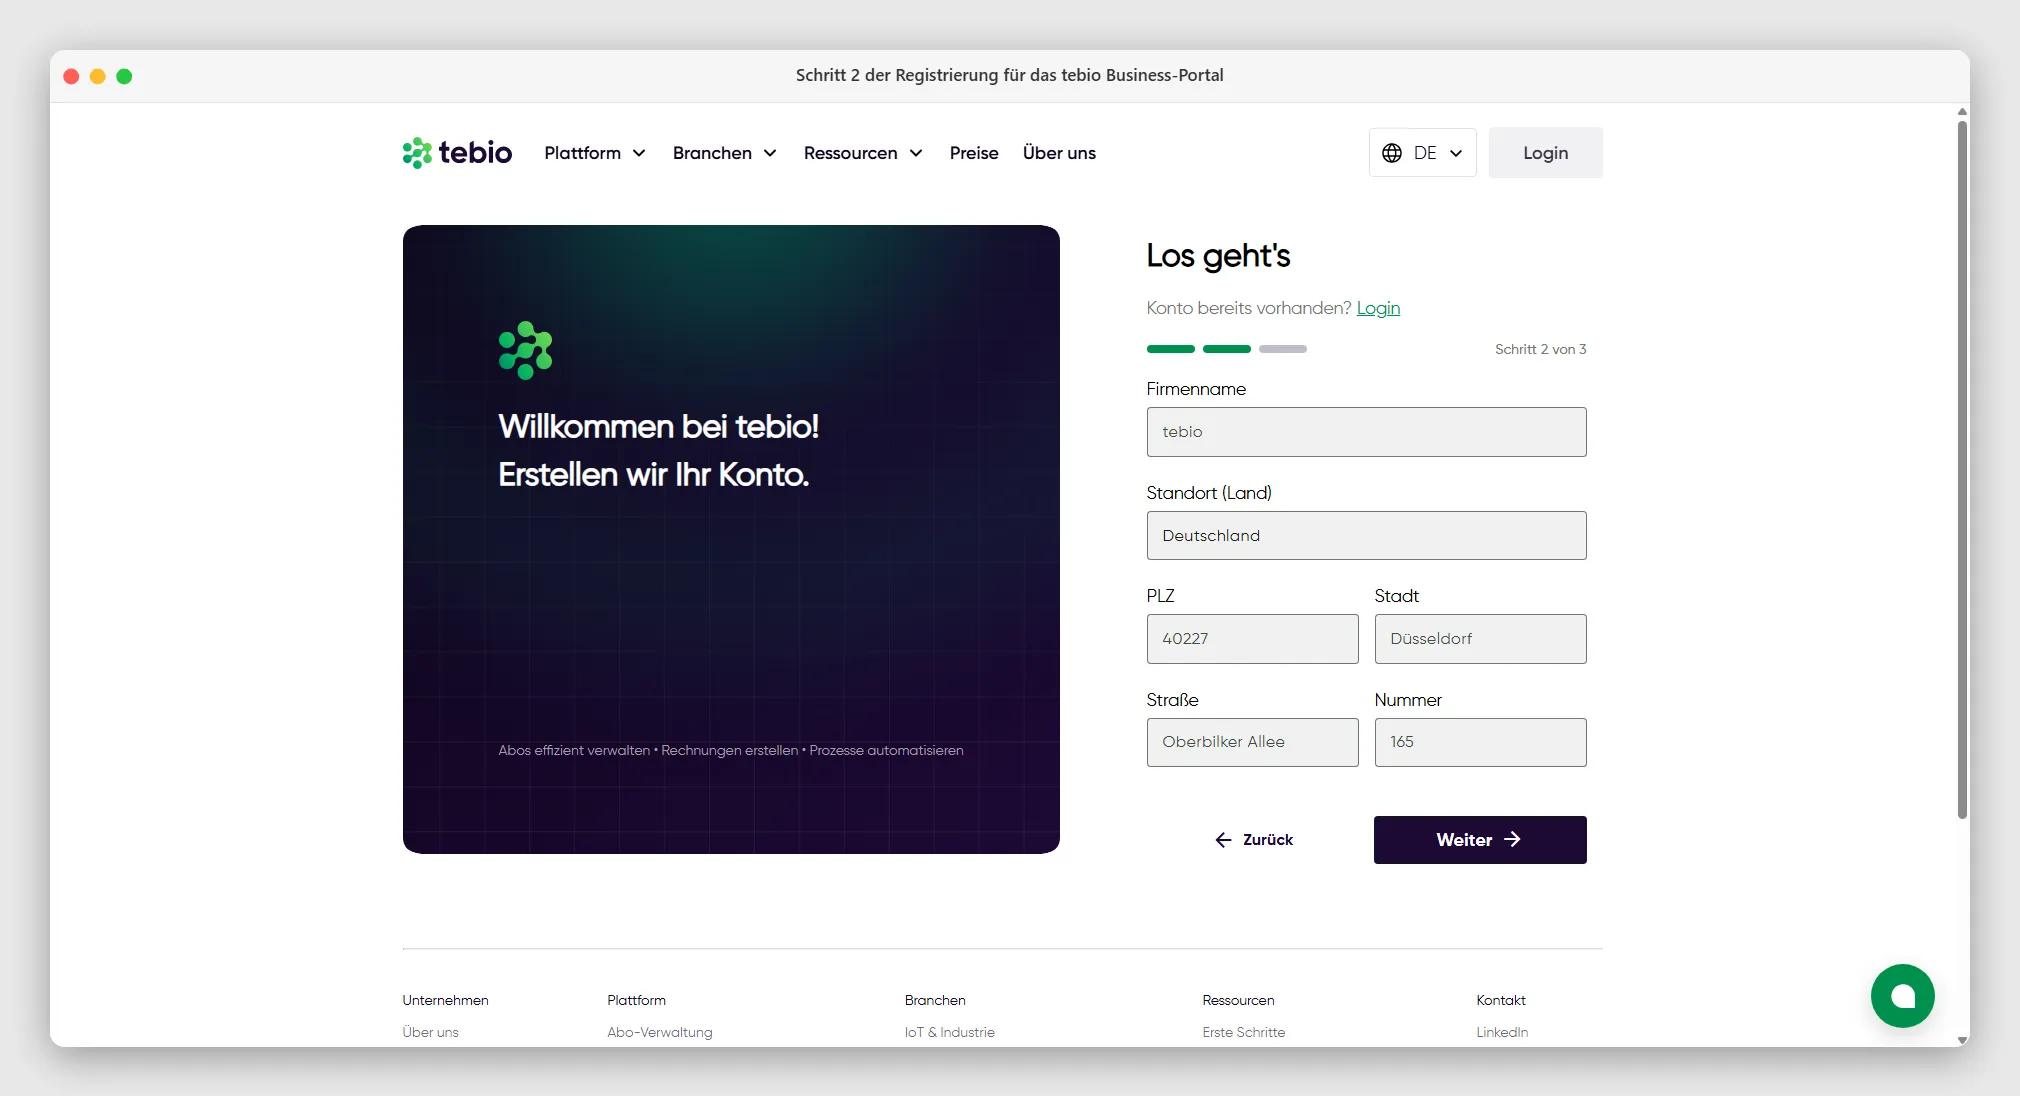Click the tebio logo in header
2020x1096 pixels.
click(457, 153)
